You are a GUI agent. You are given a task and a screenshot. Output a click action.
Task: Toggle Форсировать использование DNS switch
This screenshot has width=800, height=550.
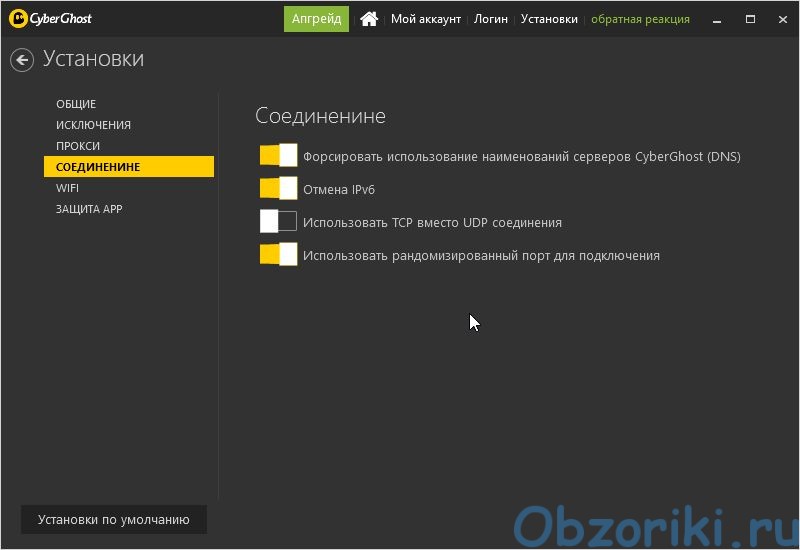click(279, 155)
